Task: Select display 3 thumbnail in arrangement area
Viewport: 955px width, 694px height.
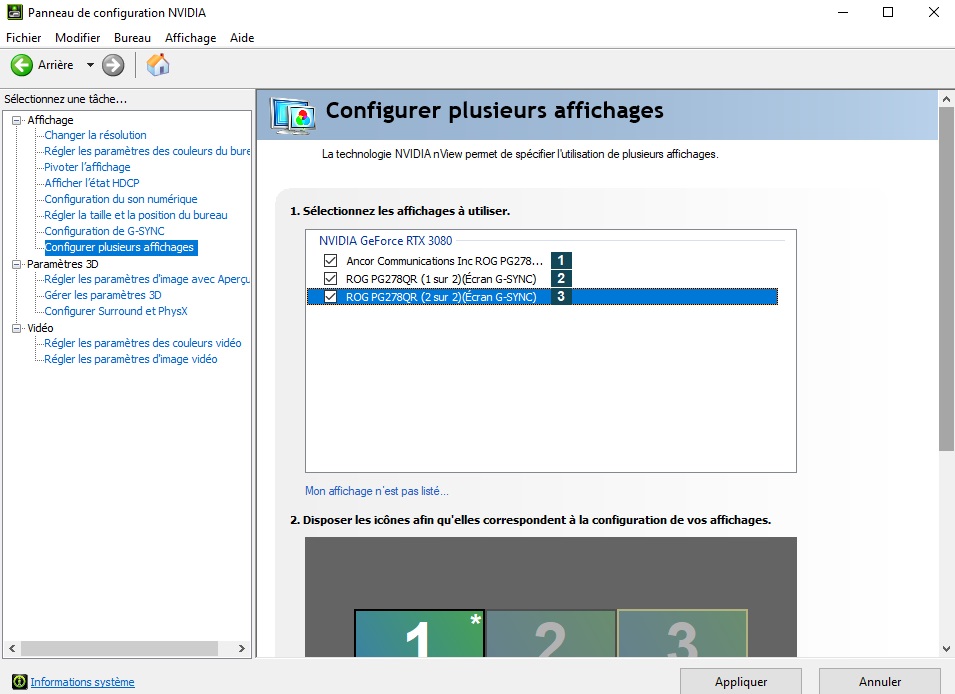Action: [683, 633]
